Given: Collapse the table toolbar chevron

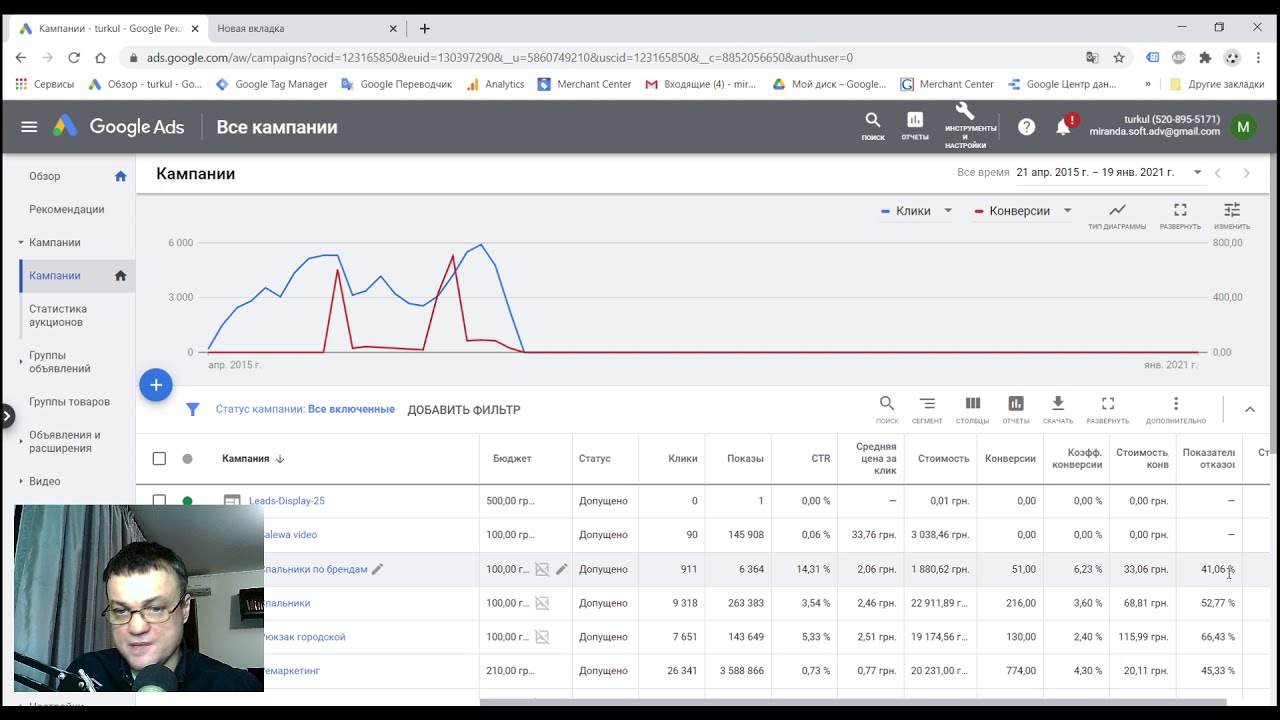Looking at the screenshot, I should pyautogui.click(x=1250, y=409).
